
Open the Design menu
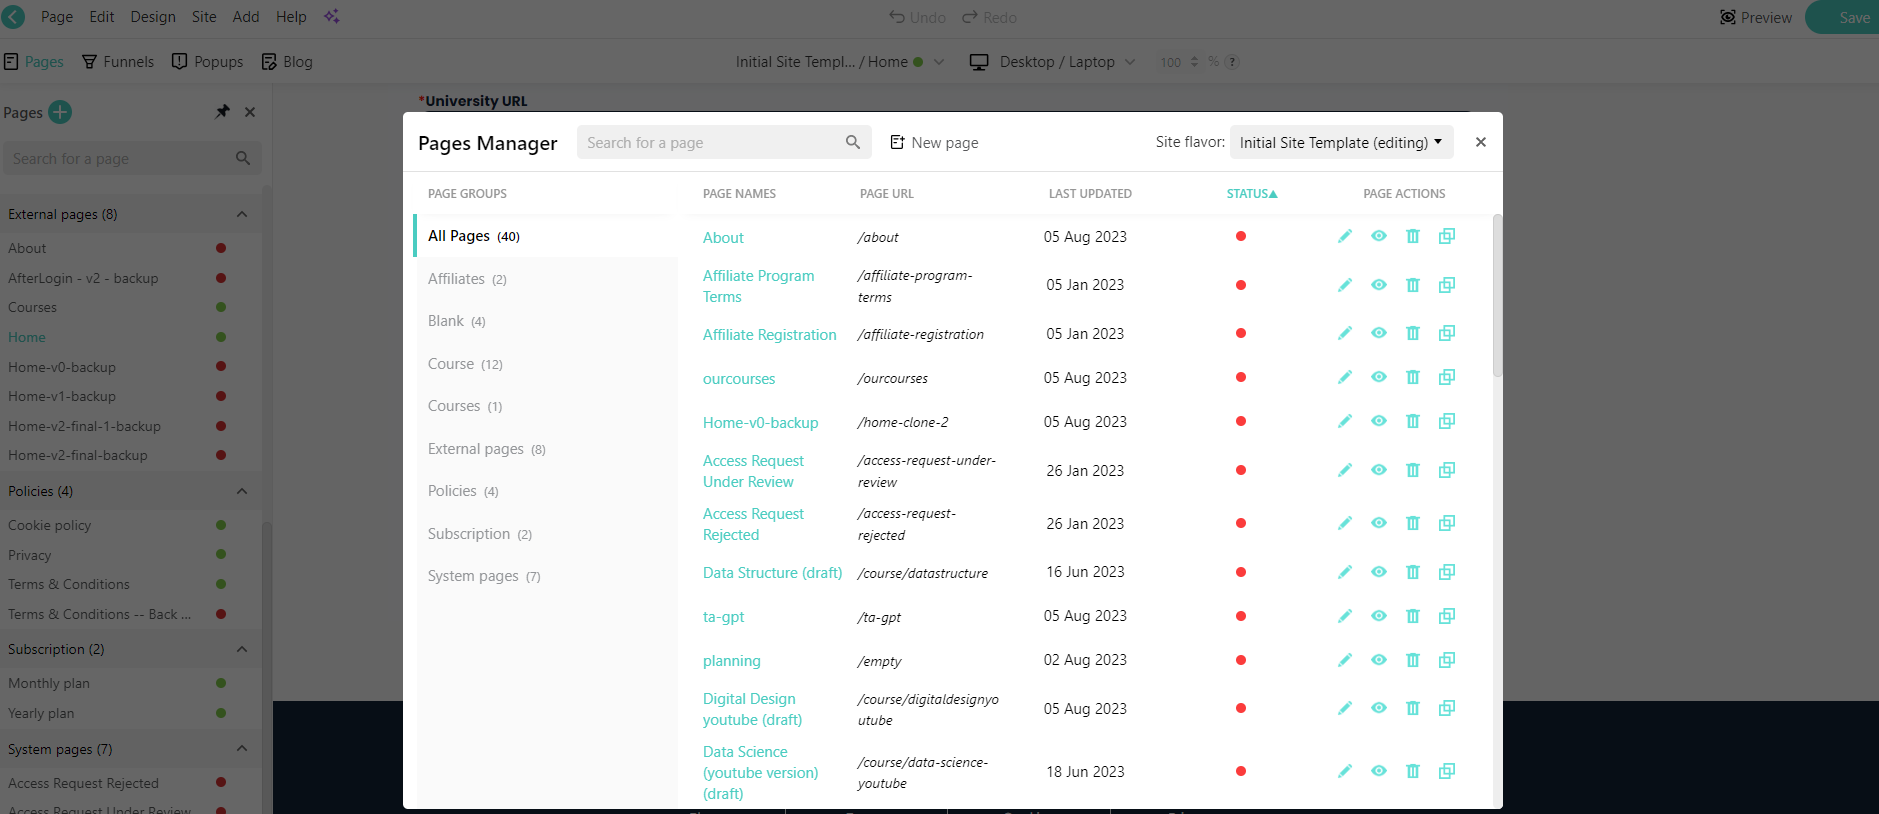[x=153, y=17]
